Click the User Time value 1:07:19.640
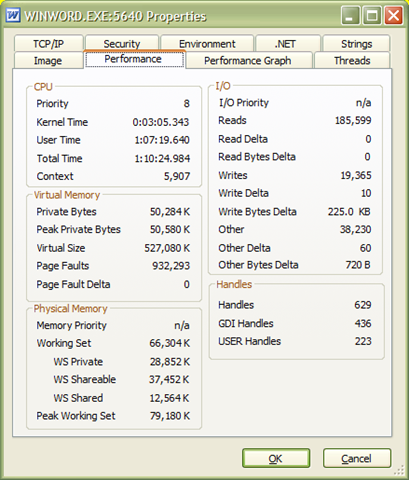Screen dimensions: 409x480 coord(162,140)
